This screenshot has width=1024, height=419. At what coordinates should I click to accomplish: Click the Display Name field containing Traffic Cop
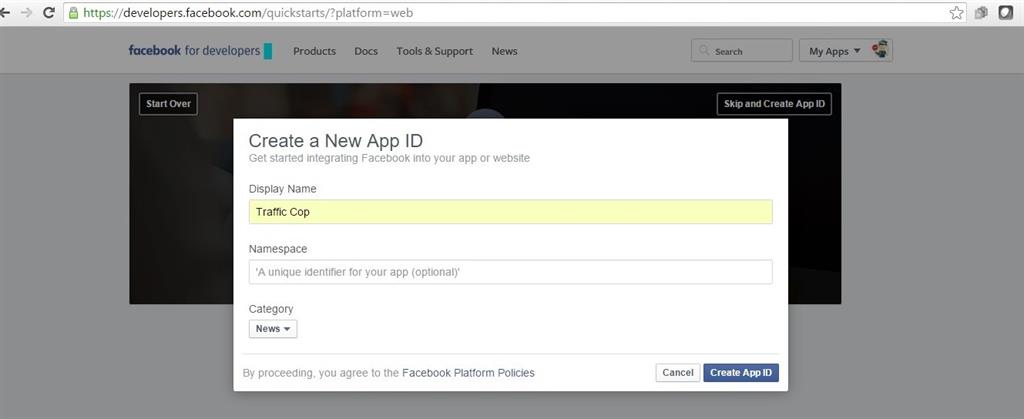510,212
